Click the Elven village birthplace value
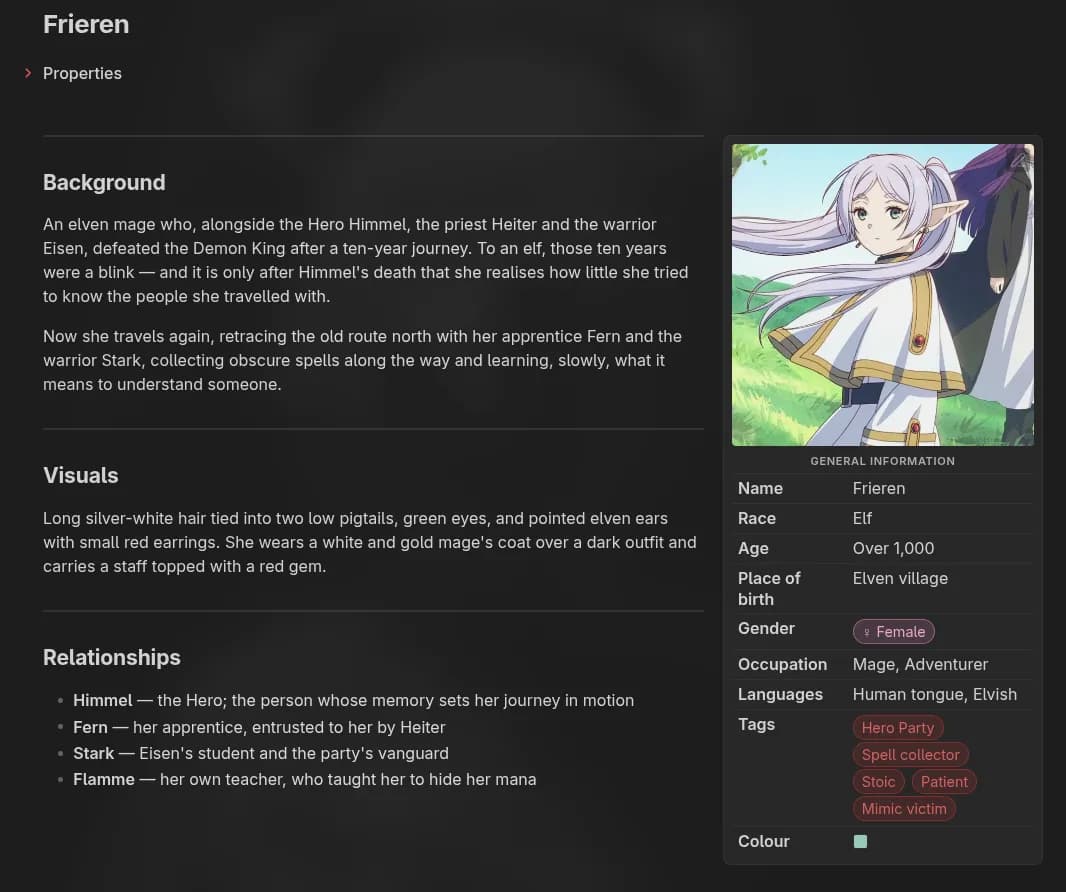Viewport: 1066px width, 892px height. 900,578
